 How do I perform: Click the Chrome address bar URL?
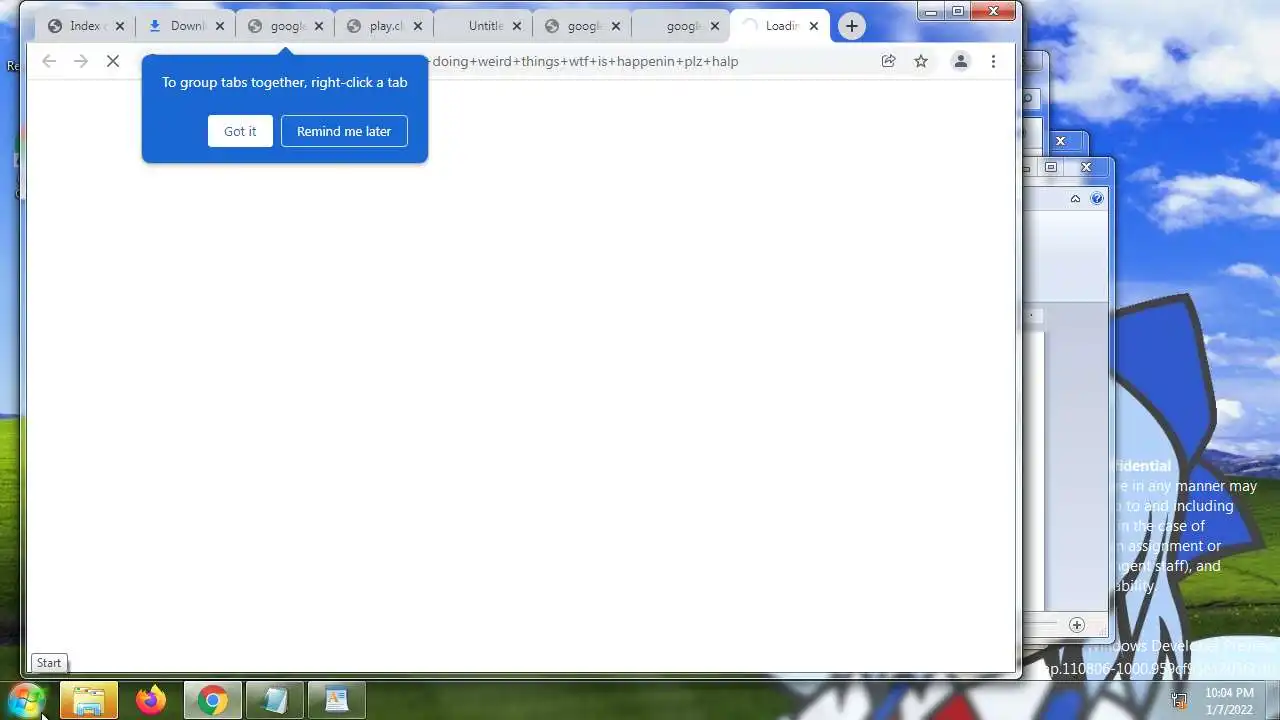click(x=585, y=61)
